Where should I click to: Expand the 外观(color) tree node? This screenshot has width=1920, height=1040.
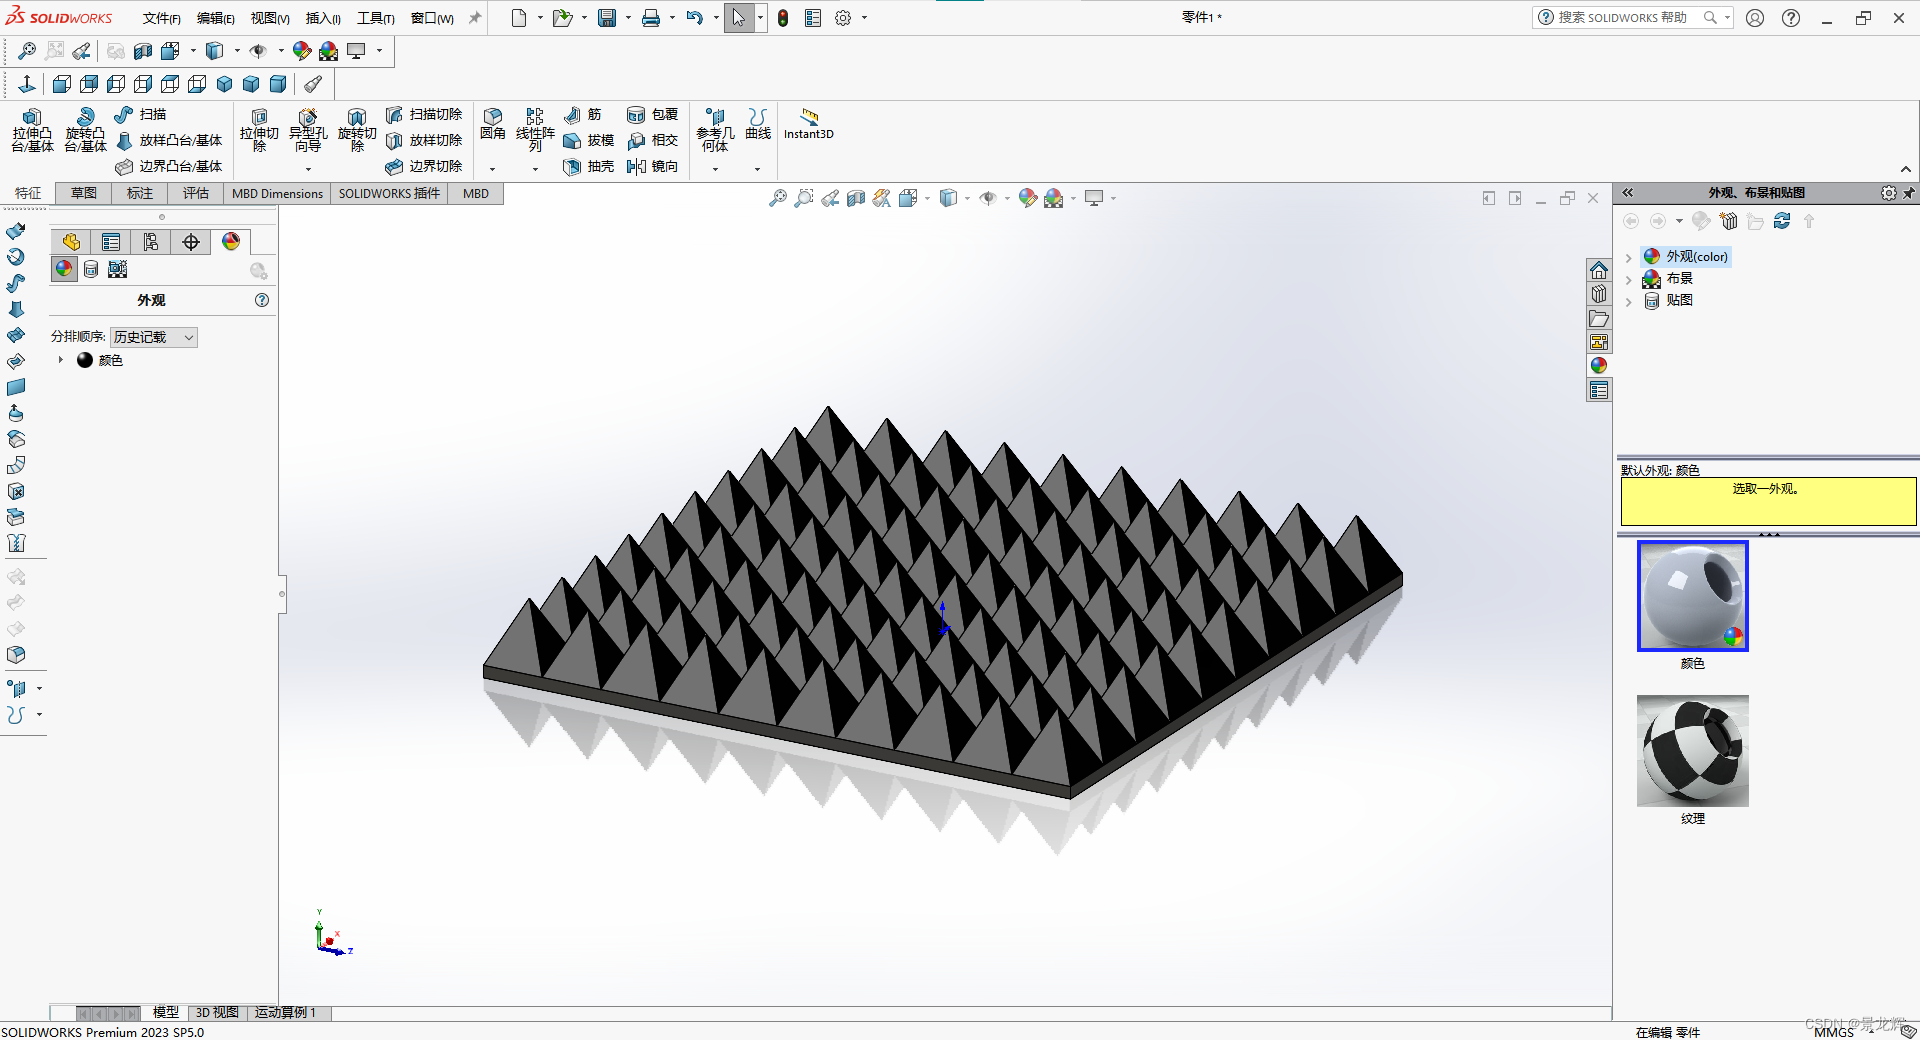pyautogui.click(x=1631, y=256)
